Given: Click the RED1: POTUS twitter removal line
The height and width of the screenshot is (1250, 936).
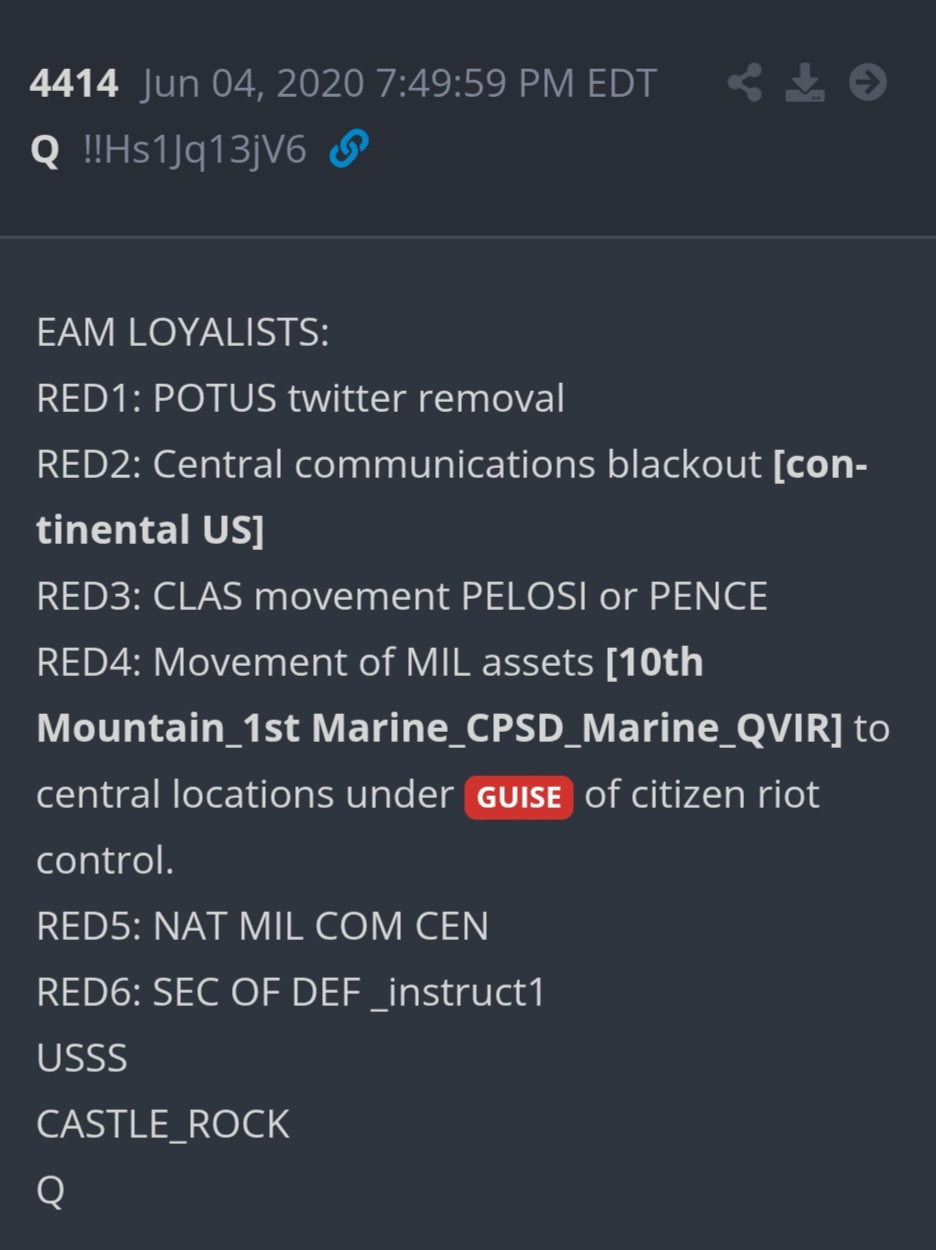Looking at the screenshot, I should [x=300, y=398].
